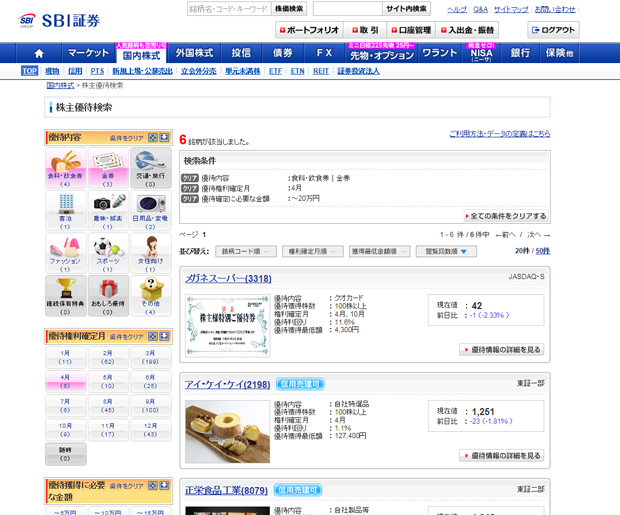Toggle the 12月 month filter
Image resolution: width=620 pixels, height=515 pixels.
[151, 430]
